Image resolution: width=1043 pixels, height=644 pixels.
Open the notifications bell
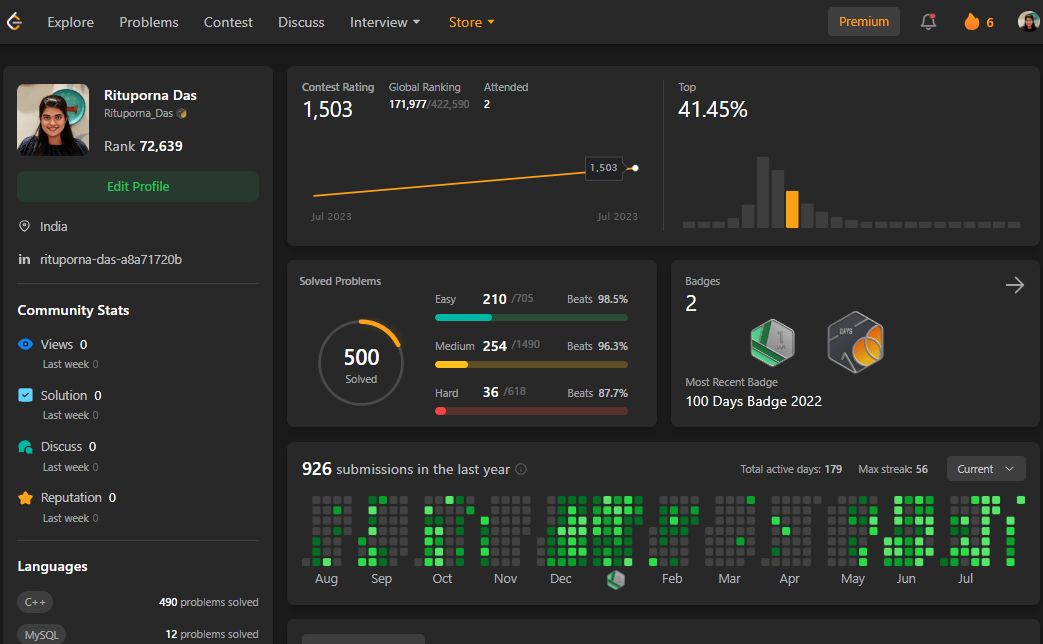point(928,22)
